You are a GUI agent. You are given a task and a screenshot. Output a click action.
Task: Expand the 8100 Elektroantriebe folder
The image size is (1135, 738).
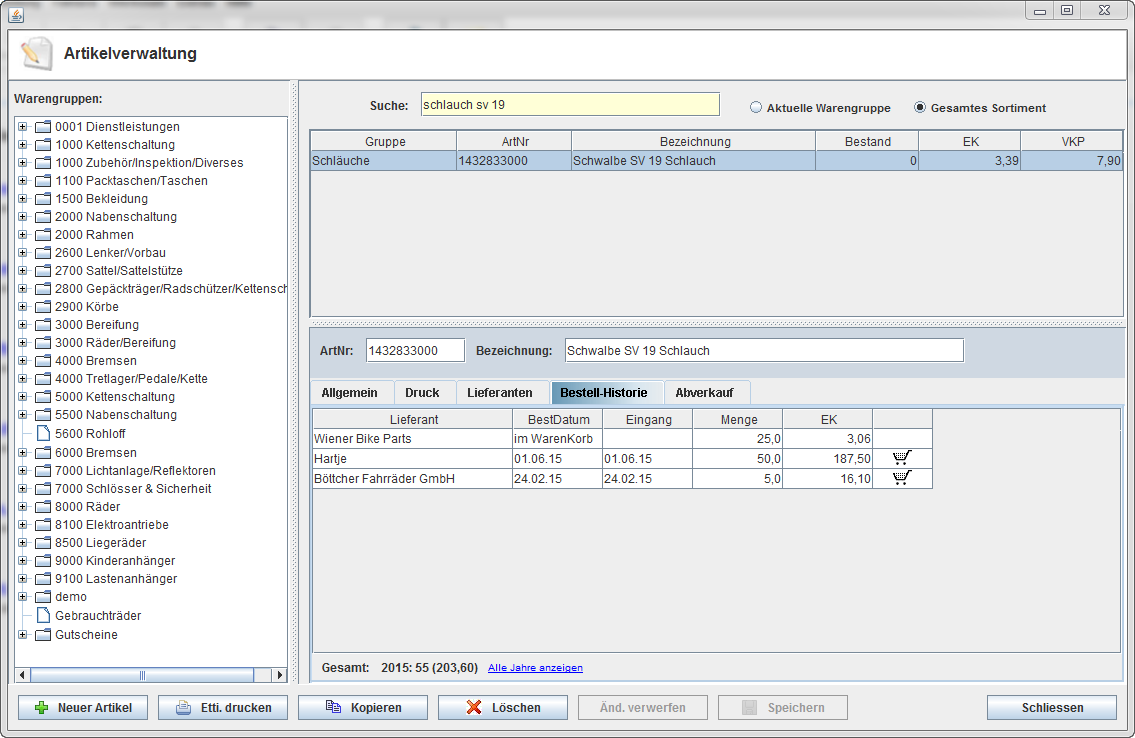coord(23,525)
